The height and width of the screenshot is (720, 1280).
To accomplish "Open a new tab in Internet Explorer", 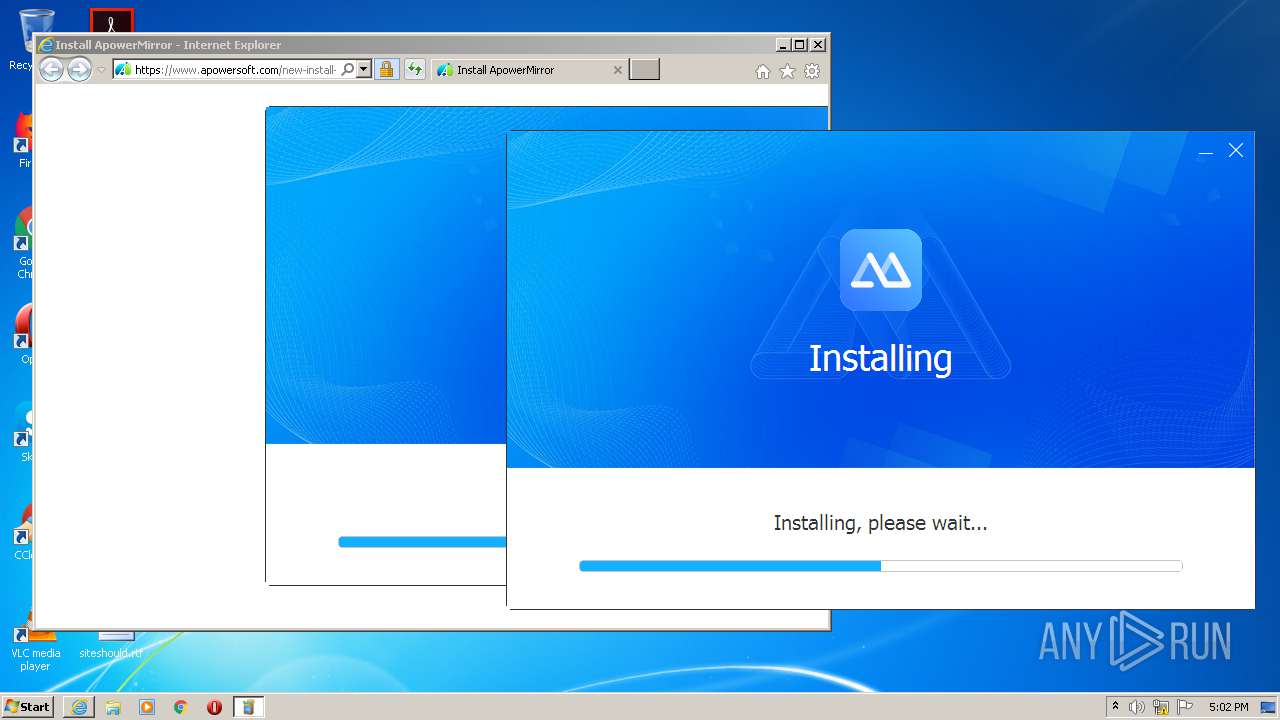I will pyautogui.click(x=644, y=69).
